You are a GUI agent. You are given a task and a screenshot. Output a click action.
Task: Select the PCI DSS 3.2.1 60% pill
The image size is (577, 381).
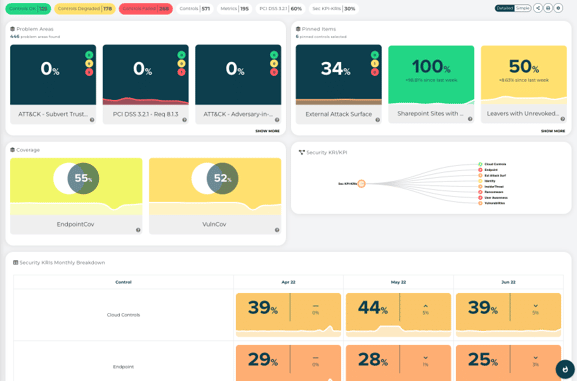pos(280,8)
